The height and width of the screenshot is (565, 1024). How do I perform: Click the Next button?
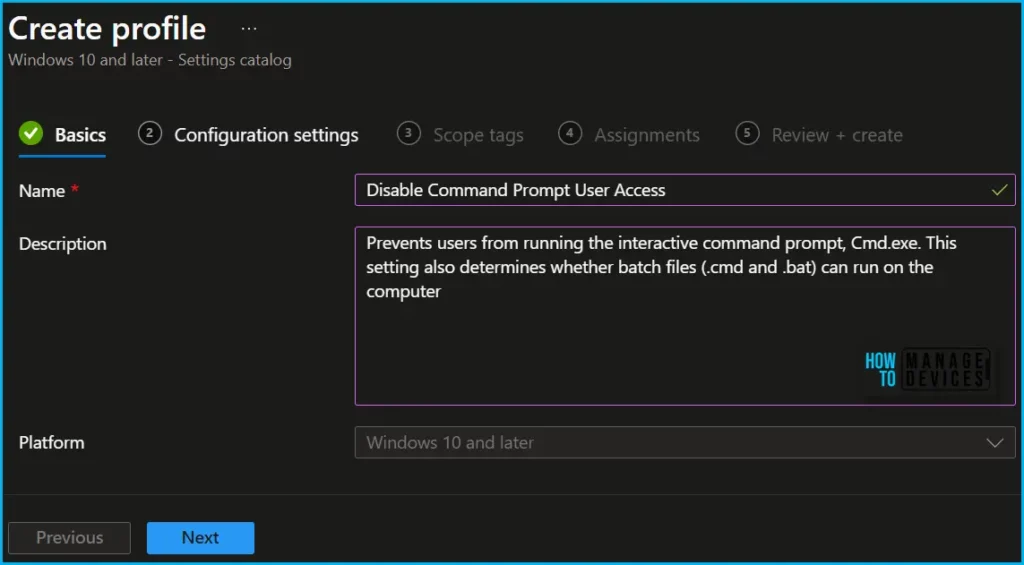tap(200, 538)
